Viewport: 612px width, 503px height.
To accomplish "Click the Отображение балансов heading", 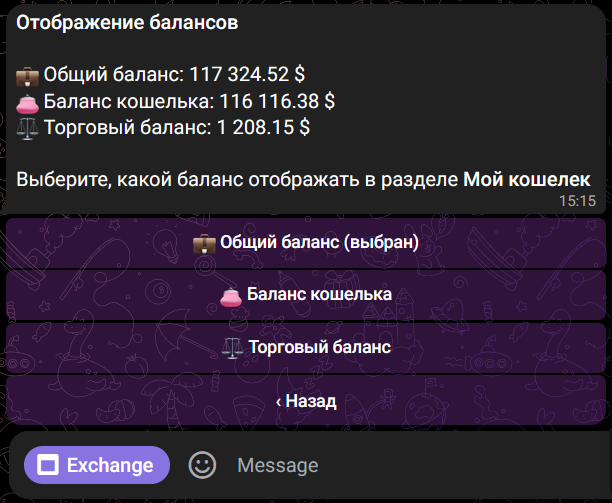I will (127, 23).
